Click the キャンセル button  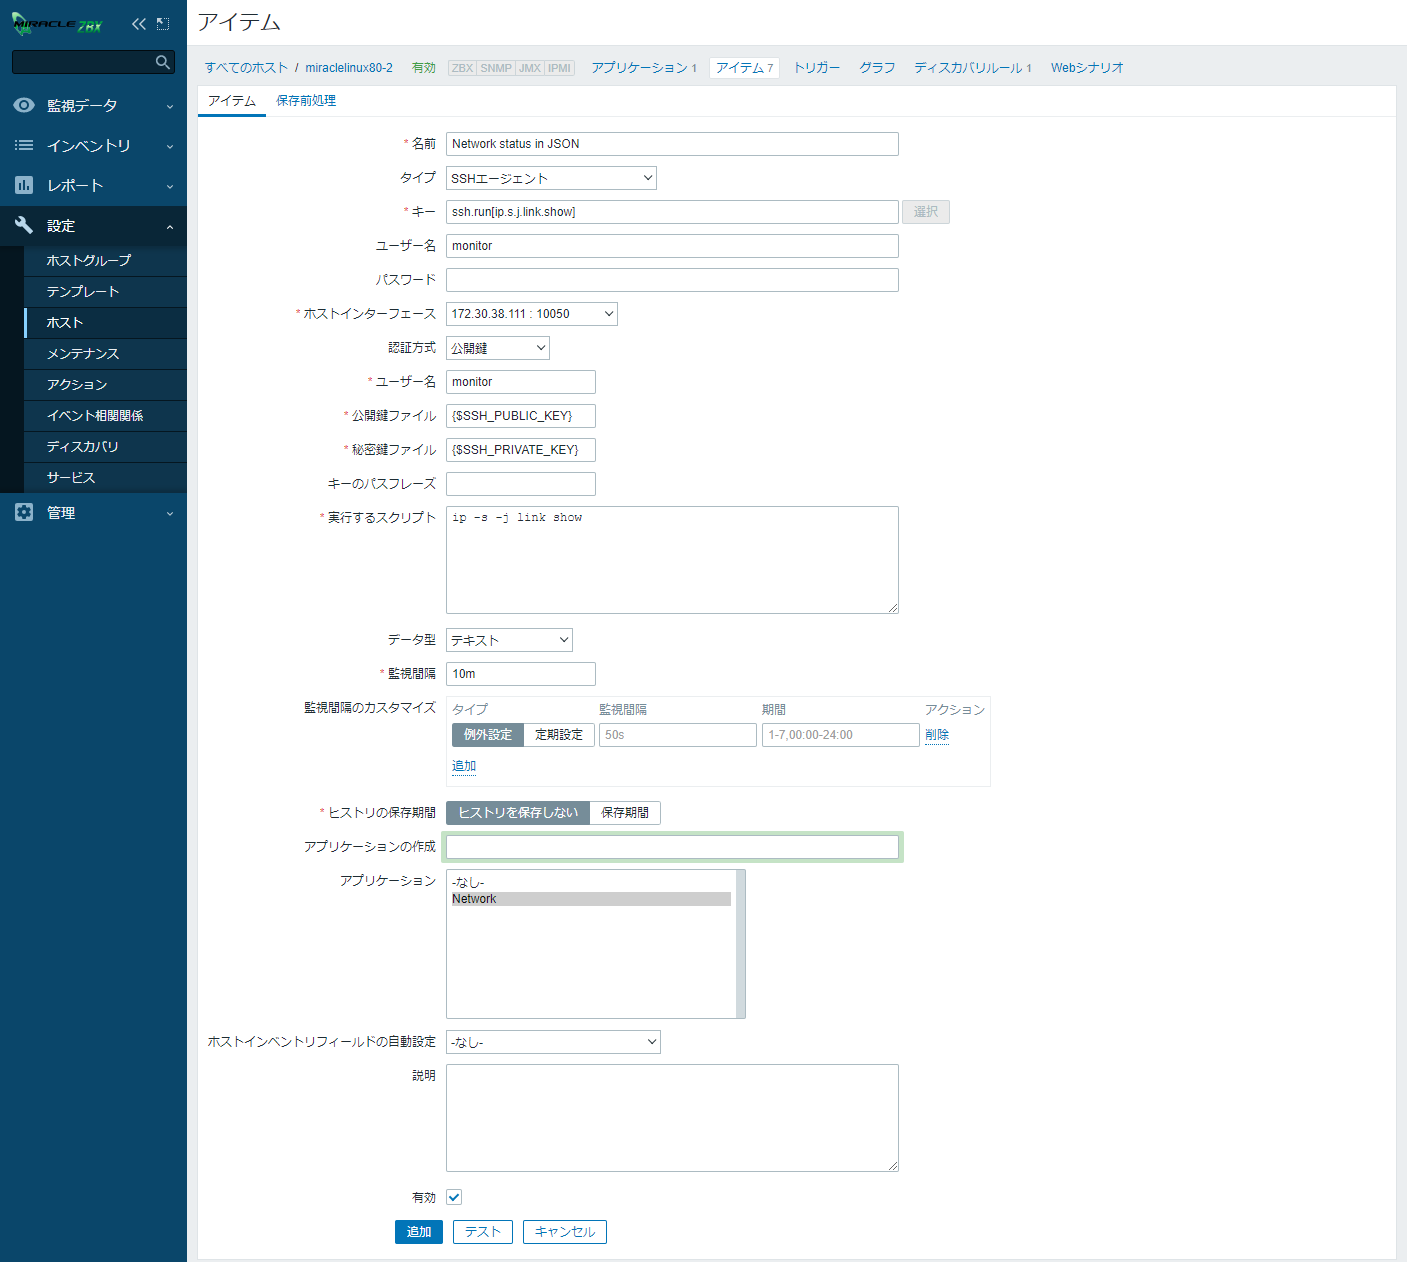tap(564, 1232)
